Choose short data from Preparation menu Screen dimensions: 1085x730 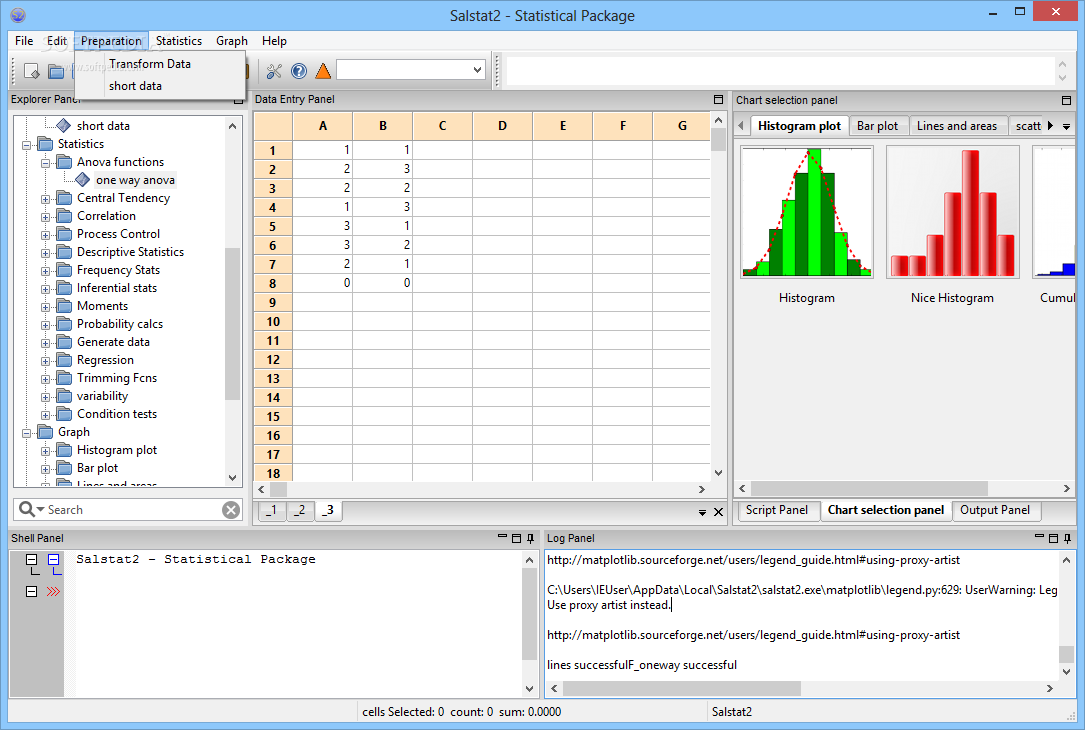(135, 86)
